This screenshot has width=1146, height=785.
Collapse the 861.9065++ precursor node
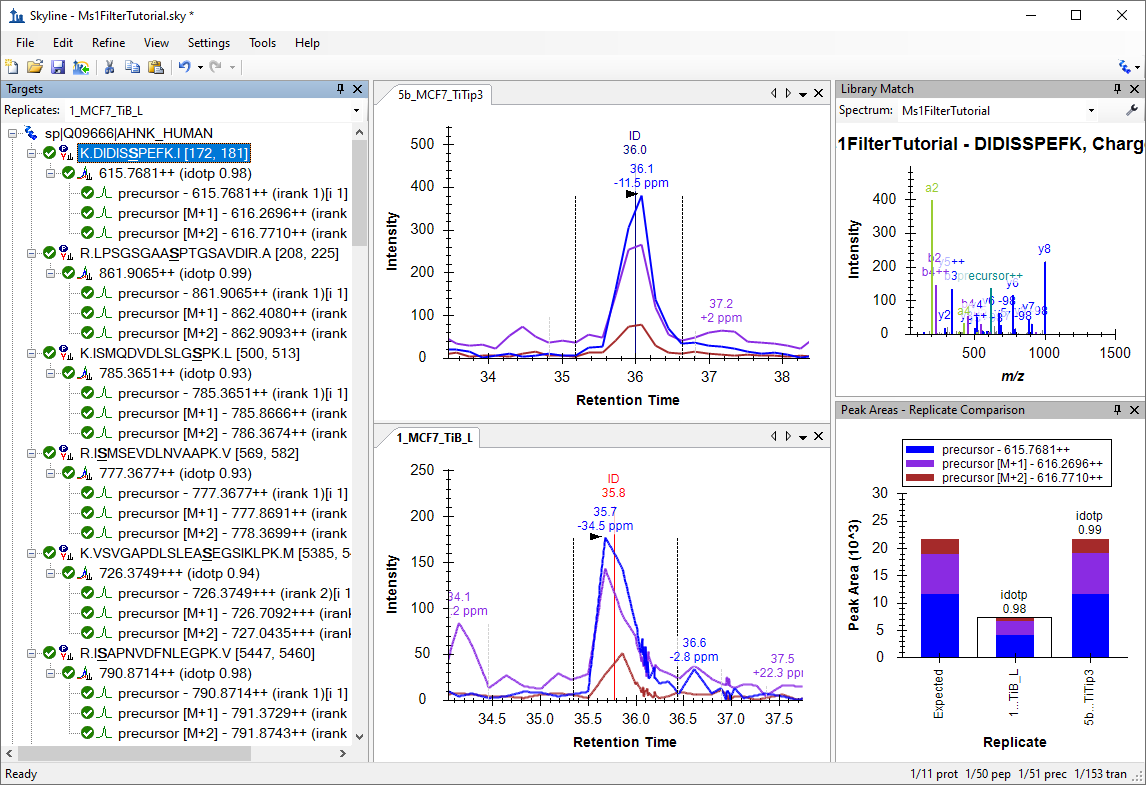tap(50, 273)
